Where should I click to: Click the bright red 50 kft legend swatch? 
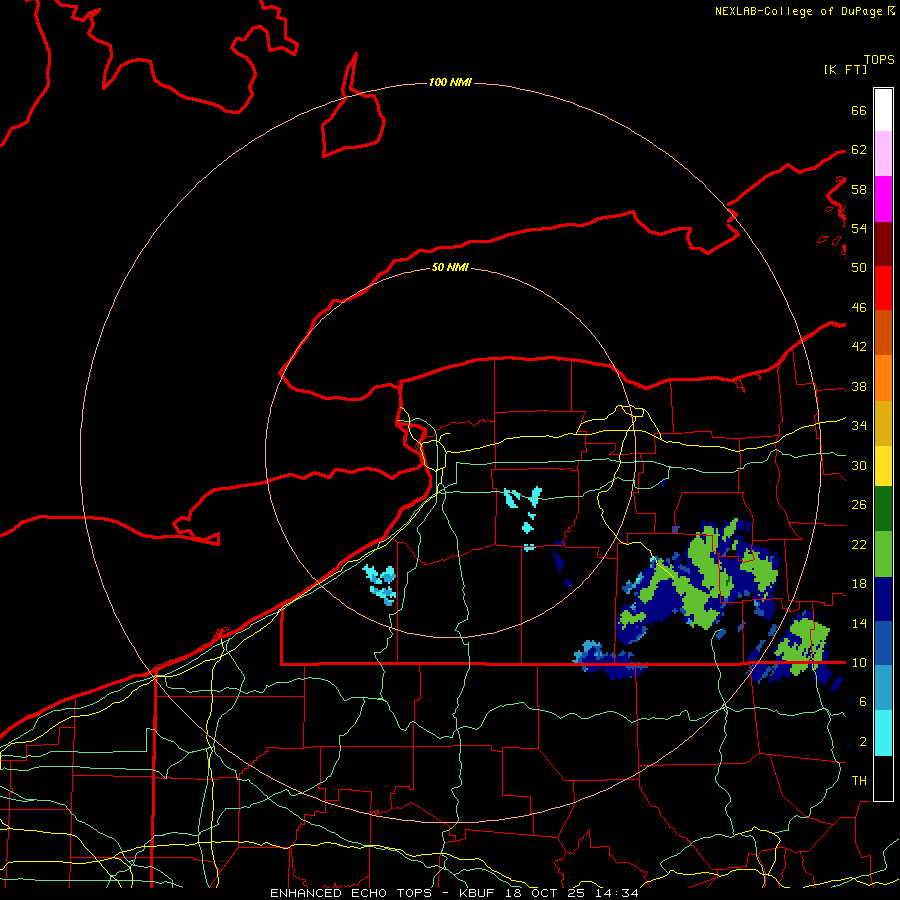pos(883,288)
